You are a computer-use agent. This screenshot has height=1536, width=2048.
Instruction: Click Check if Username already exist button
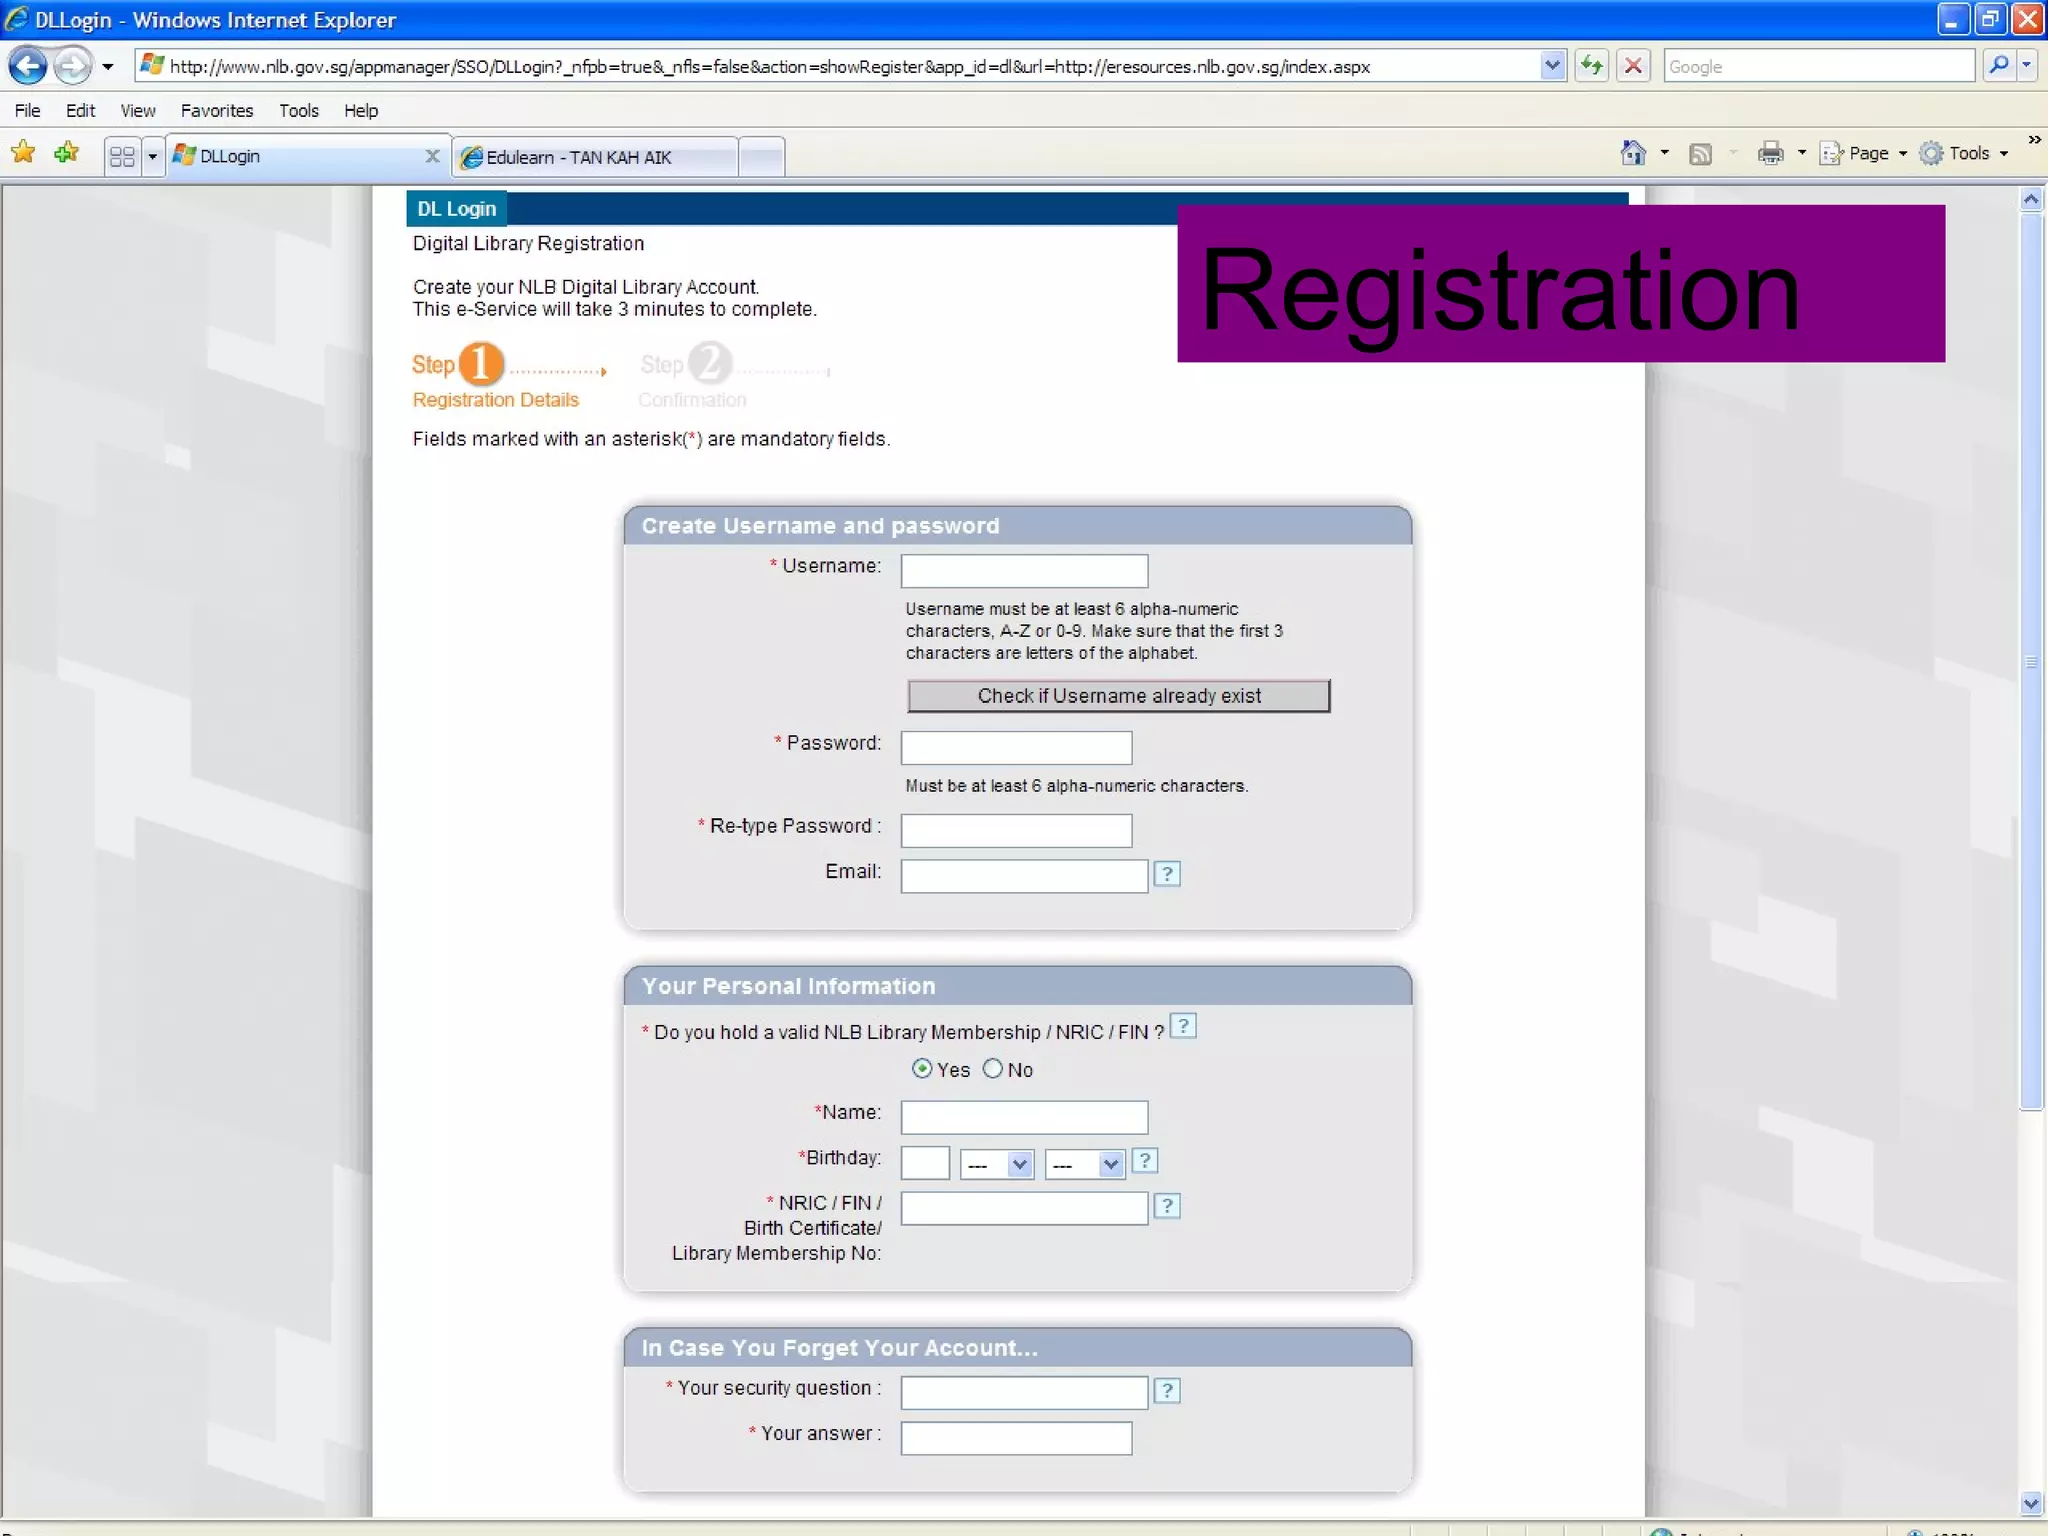(x=1119, y=696)
